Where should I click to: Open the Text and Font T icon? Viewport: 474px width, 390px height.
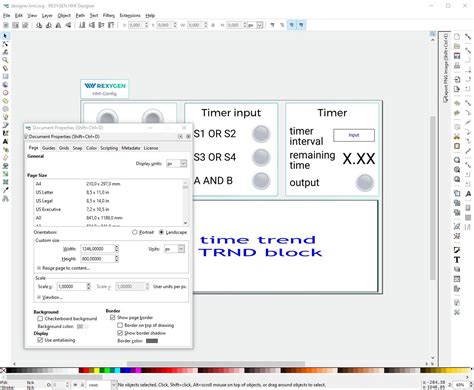[457, 260]
